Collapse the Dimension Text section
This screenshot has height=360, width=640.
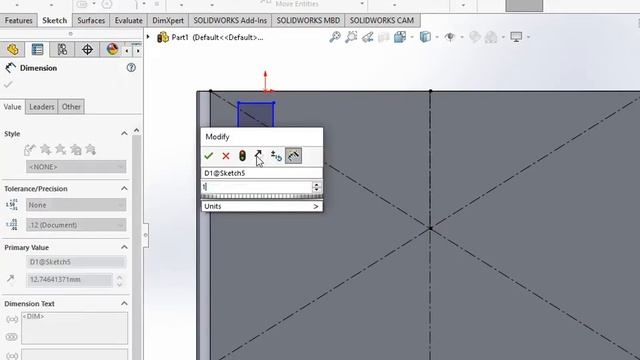[124, 304]
